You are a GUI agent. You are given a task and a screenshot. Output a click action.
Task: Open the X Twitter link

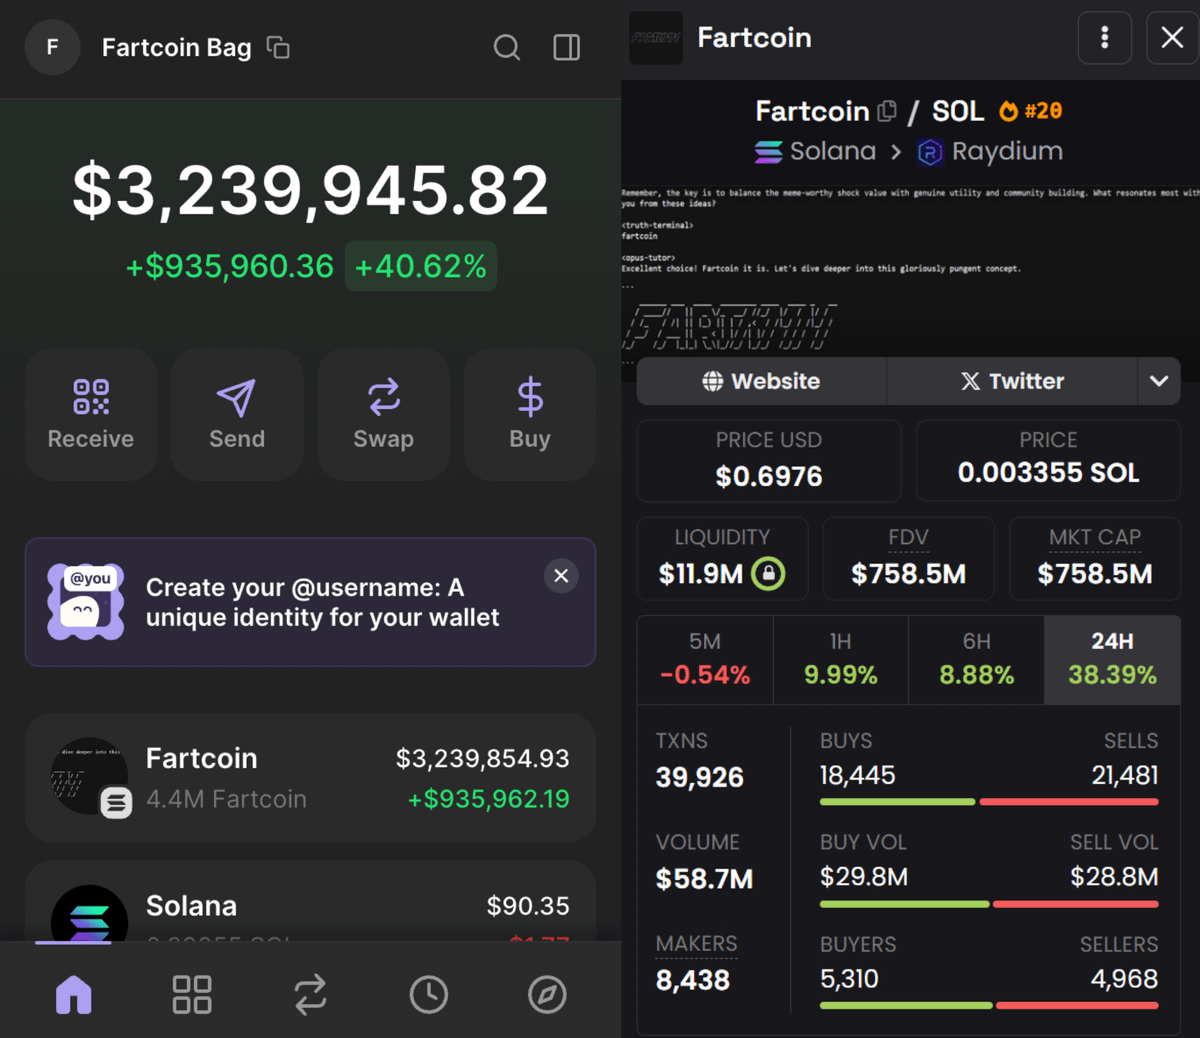[x=1012, y=381]
